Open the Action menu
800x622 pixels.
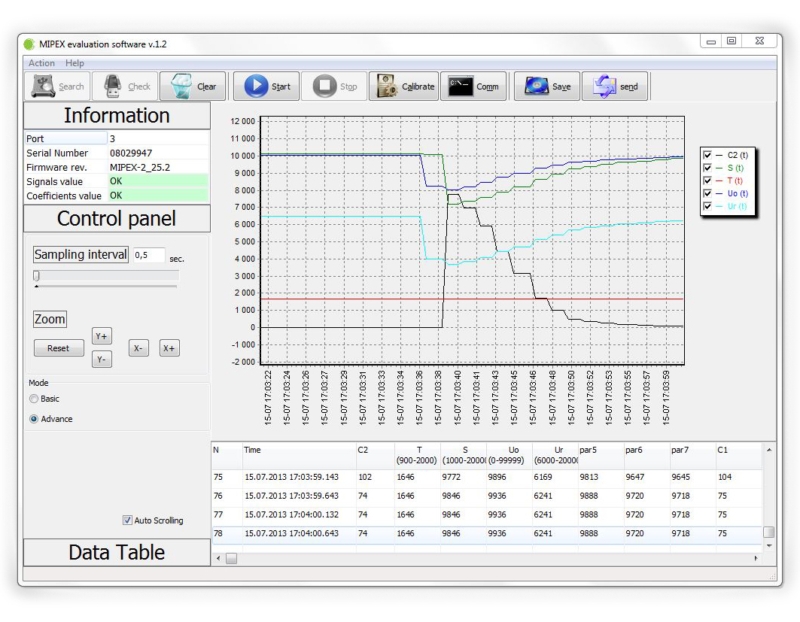(41, 63)
